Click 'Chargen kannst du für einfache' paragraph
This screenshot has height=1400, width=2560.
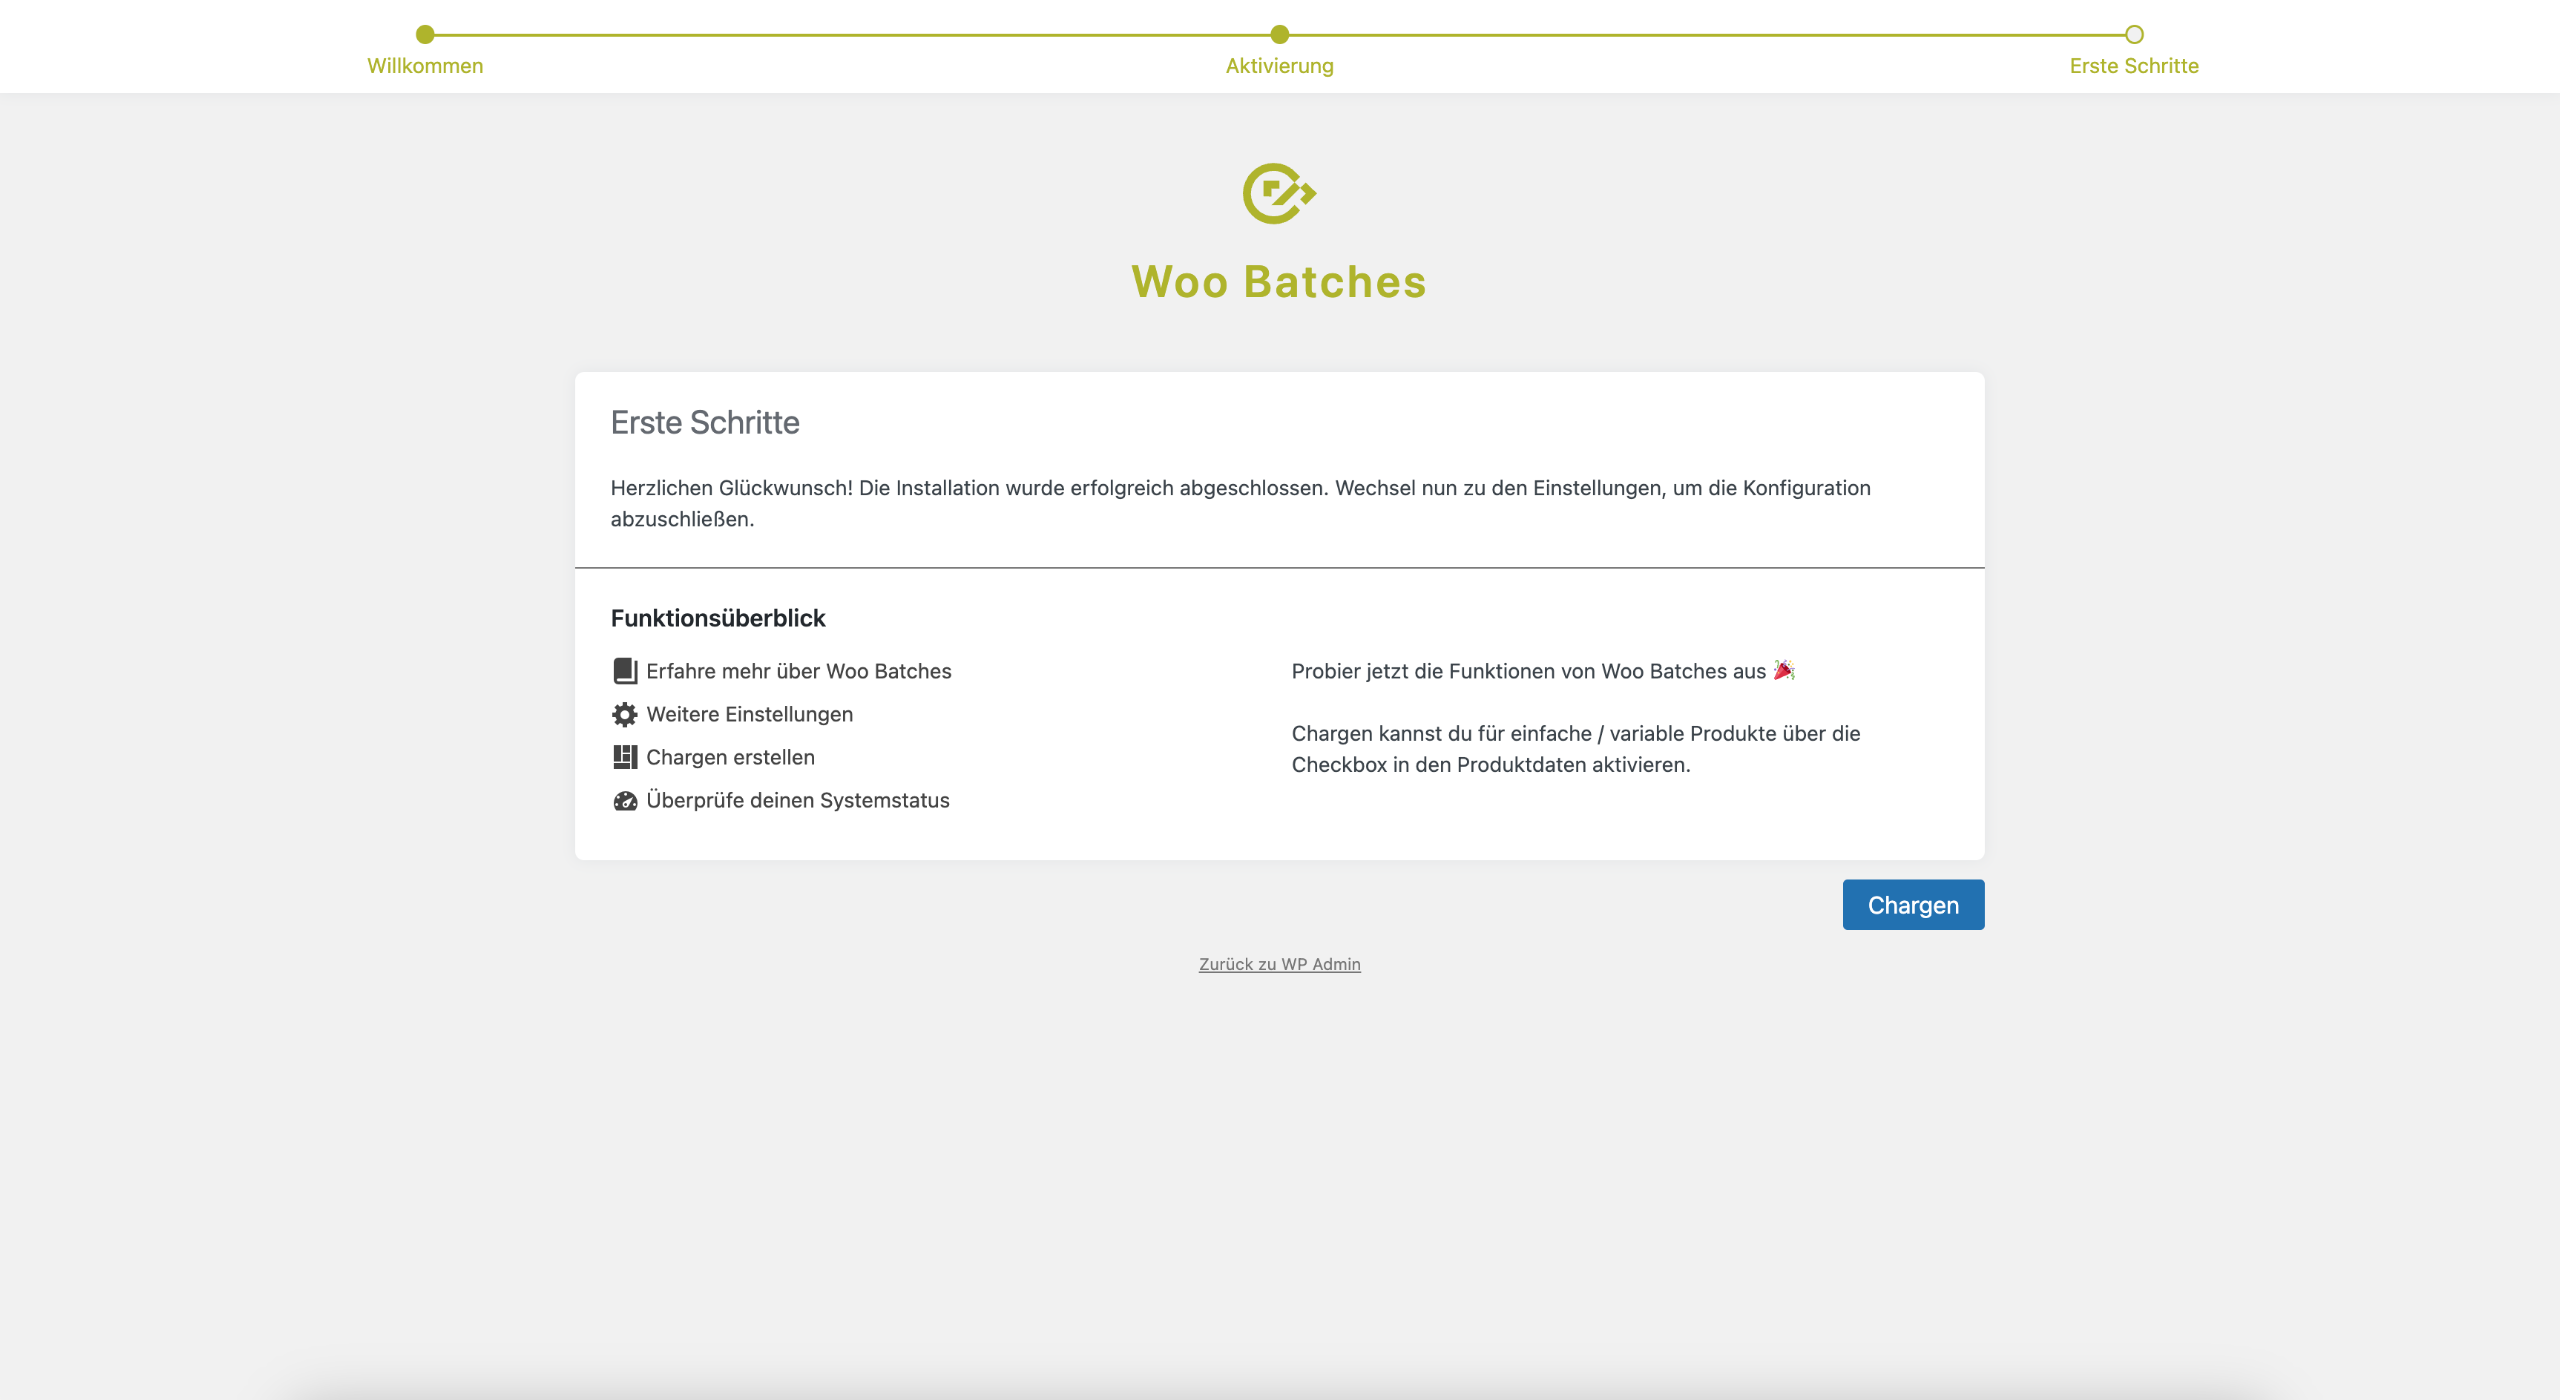[1575, 749]
